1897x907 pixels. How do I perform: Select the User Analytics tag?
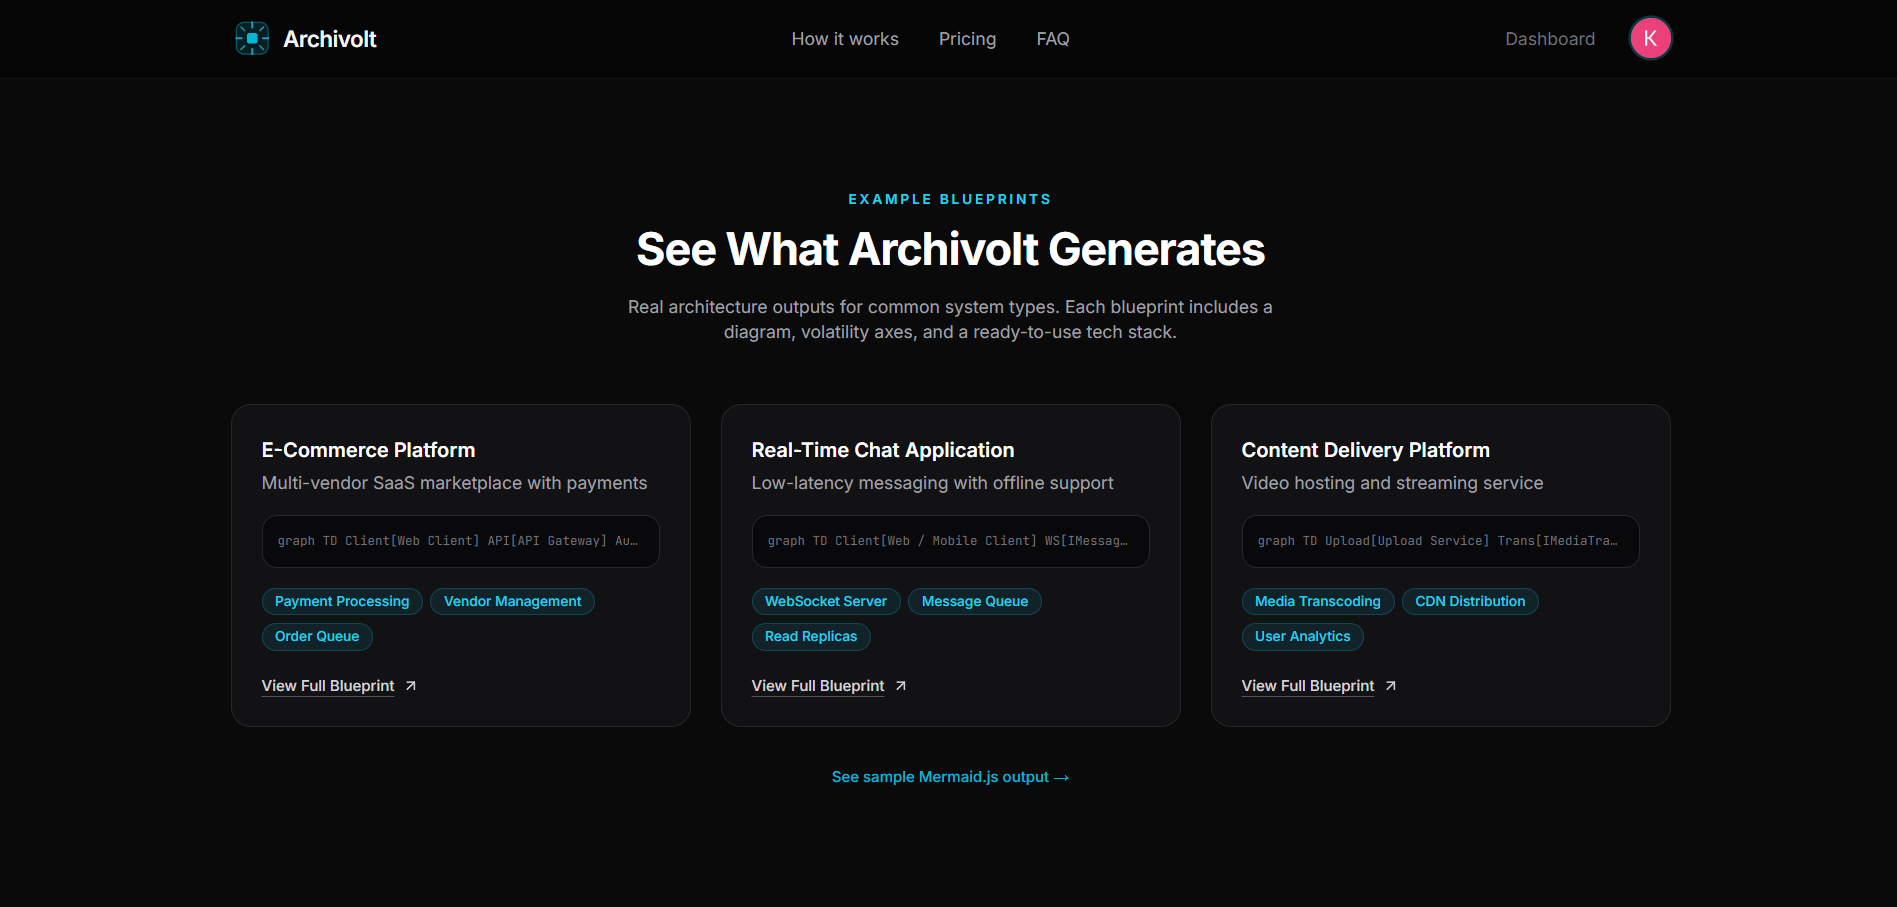tap(1303, 637)
